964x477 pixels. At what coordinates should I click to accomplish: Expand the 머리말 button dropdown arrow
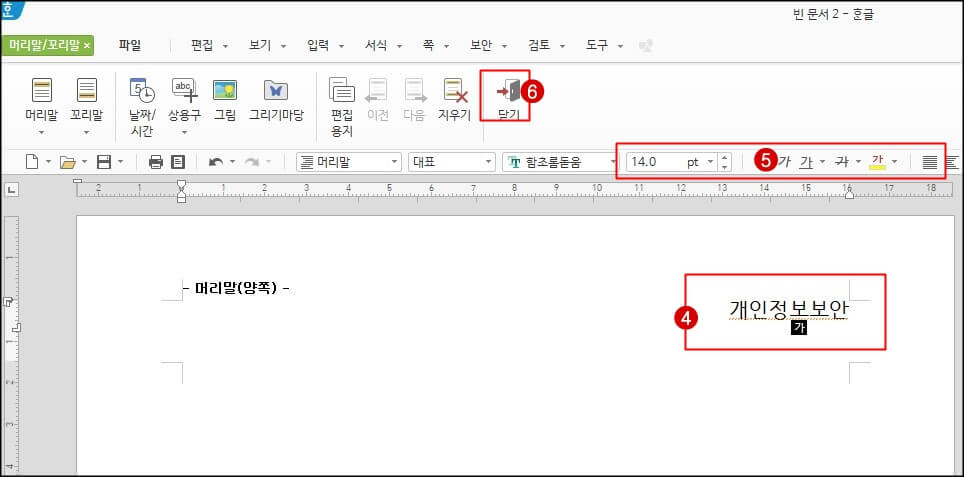coord(42,132)
